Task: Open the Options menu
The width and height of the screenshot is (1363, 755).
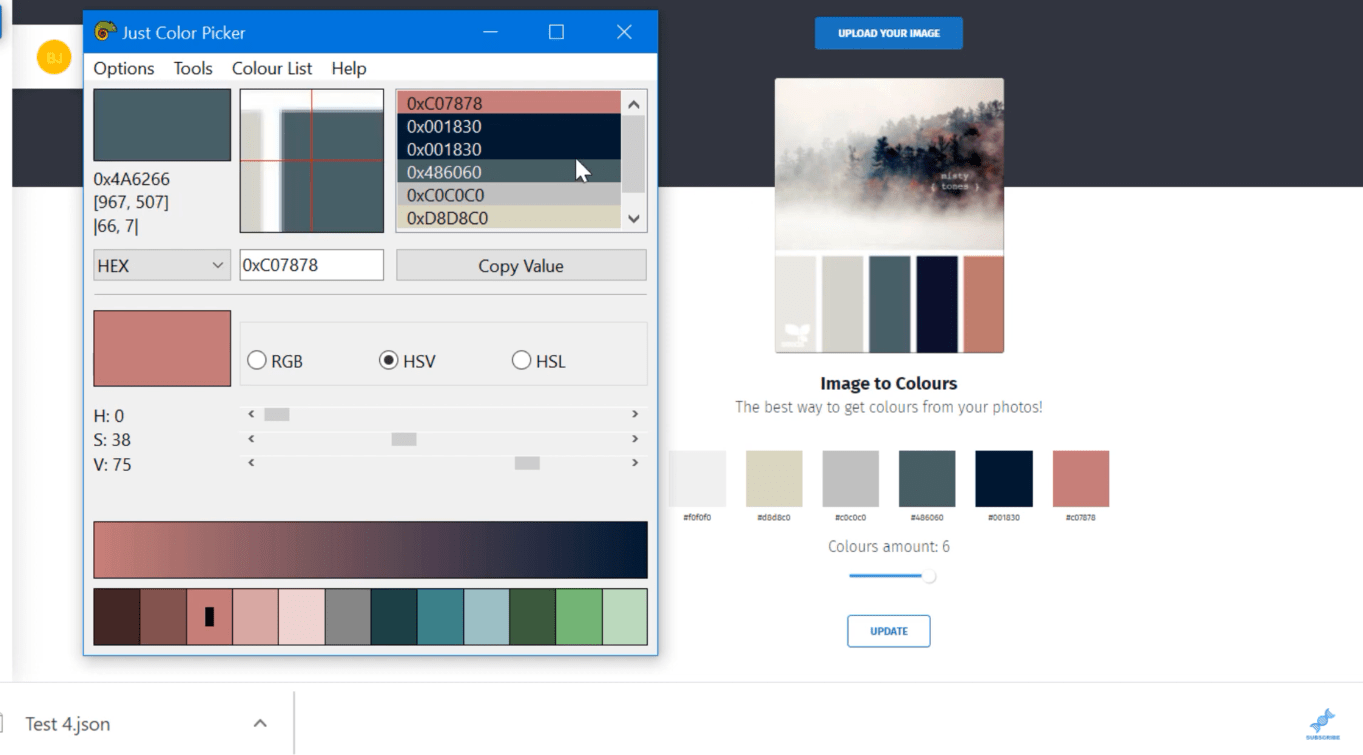Action: point(124,68)
